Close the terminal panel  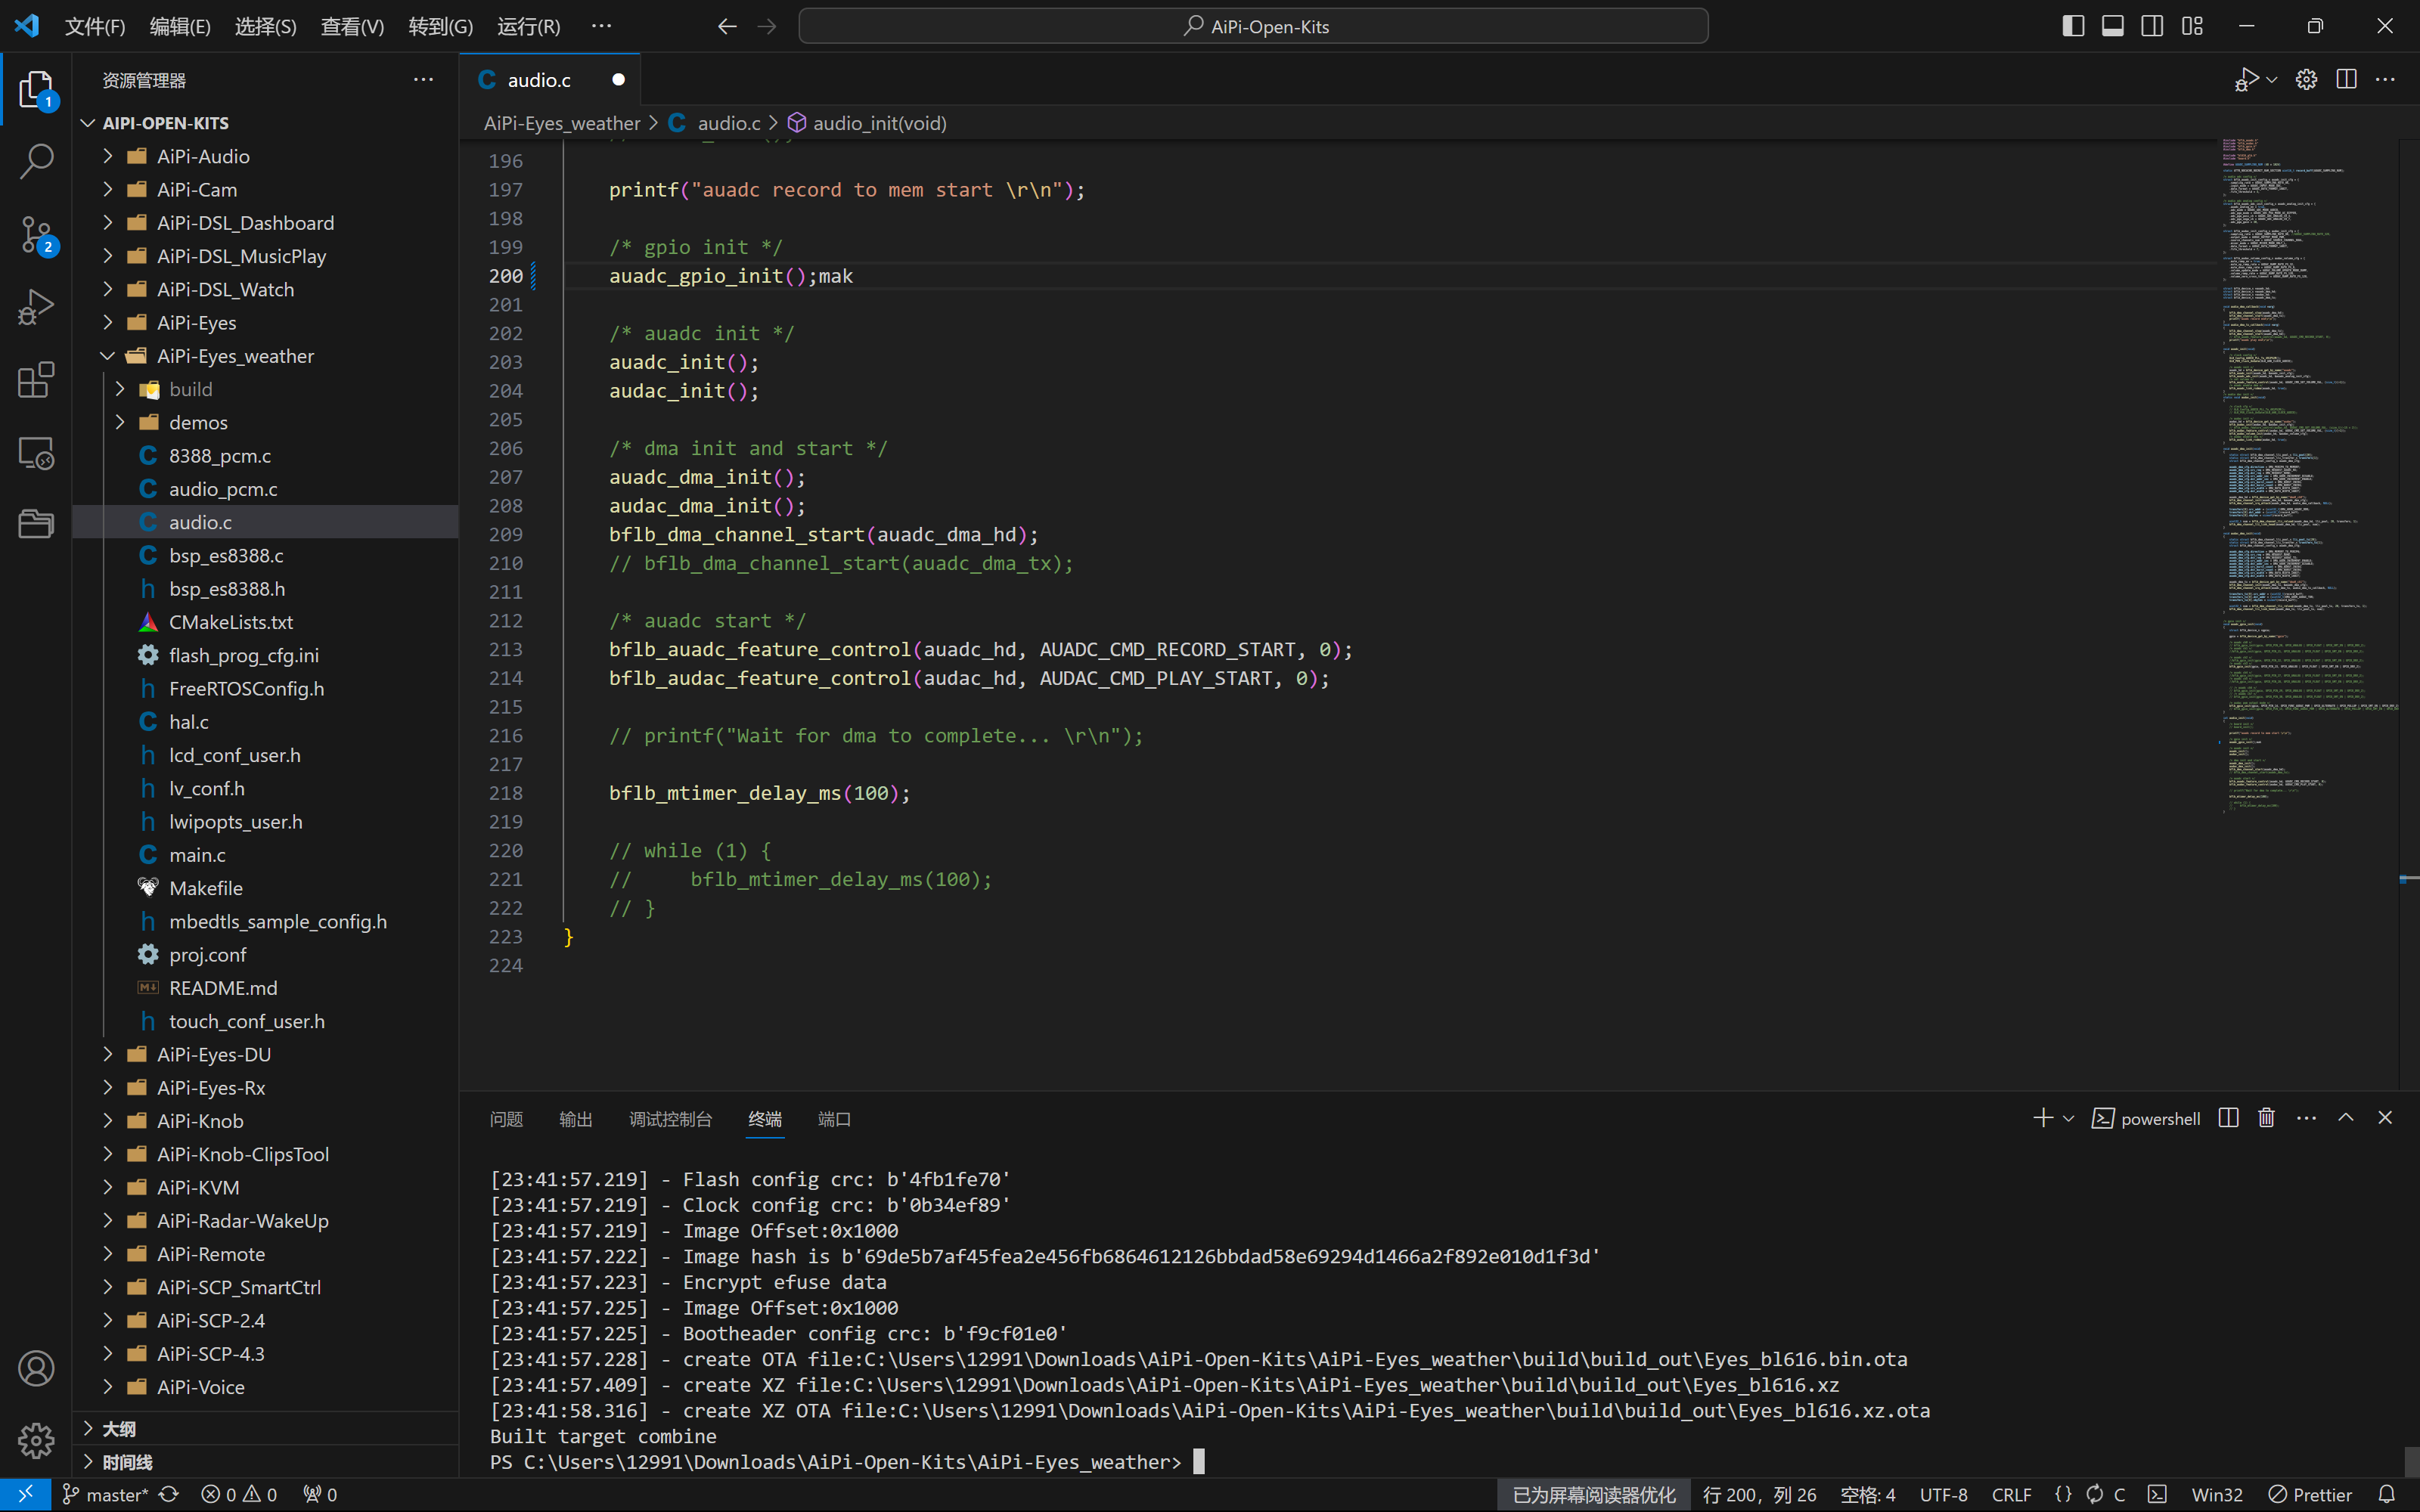tap(2385, 1118)
